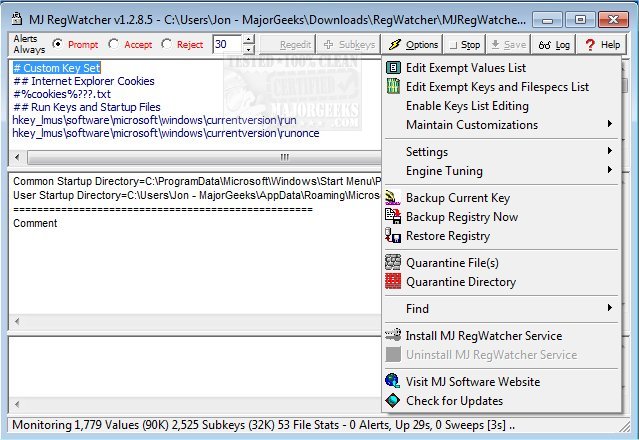Screen dimensions: 639x440
Task: Click the keys list horizontal scrollbar thumb
Action: click(204, 157)
